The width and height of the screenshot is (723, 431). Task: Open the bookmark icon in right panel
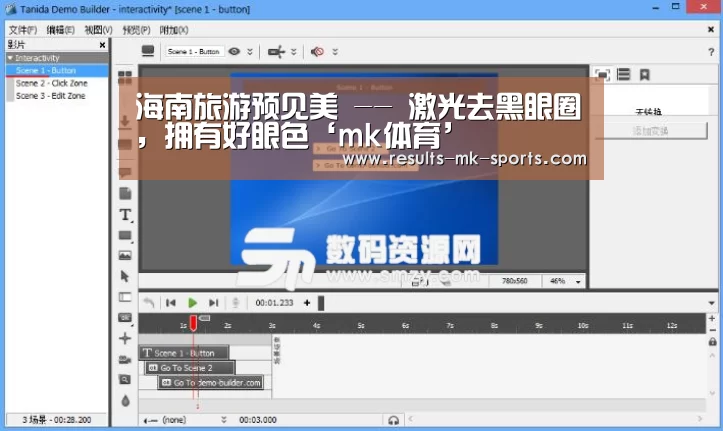[645, 75]
